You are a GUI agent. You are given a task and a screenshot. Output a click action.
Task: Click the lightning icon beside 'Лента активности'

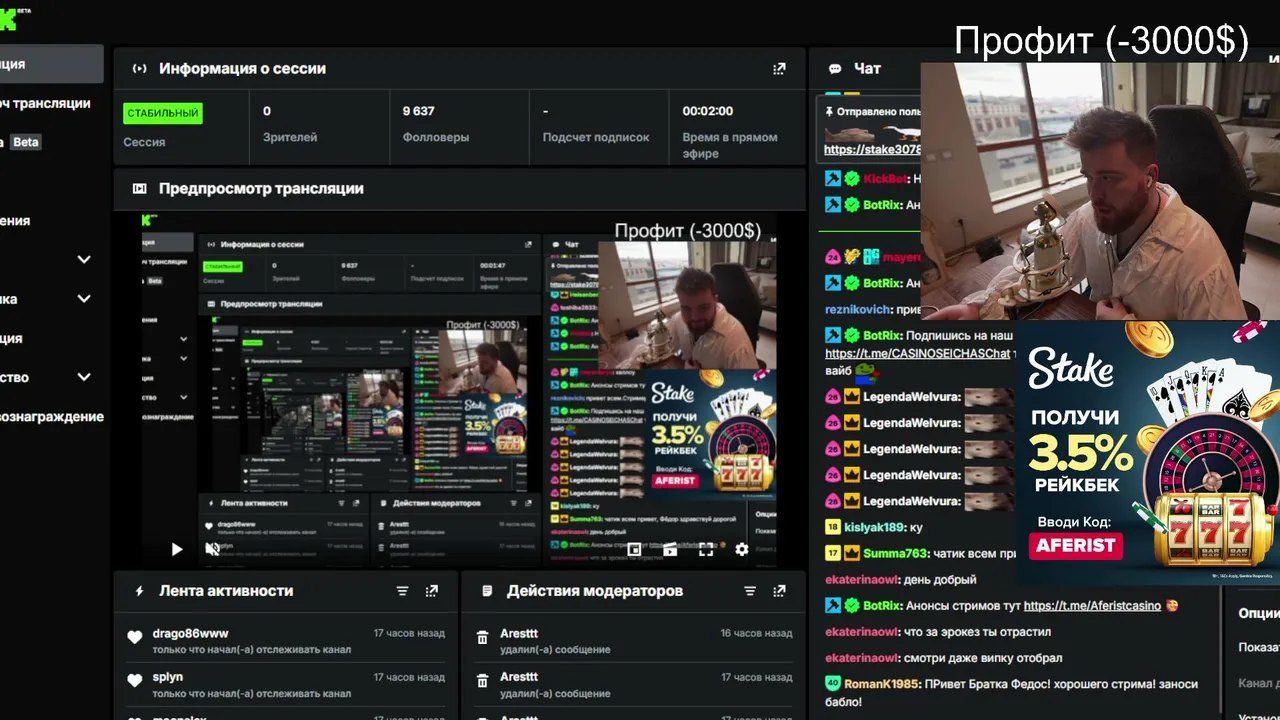(140, 591)
